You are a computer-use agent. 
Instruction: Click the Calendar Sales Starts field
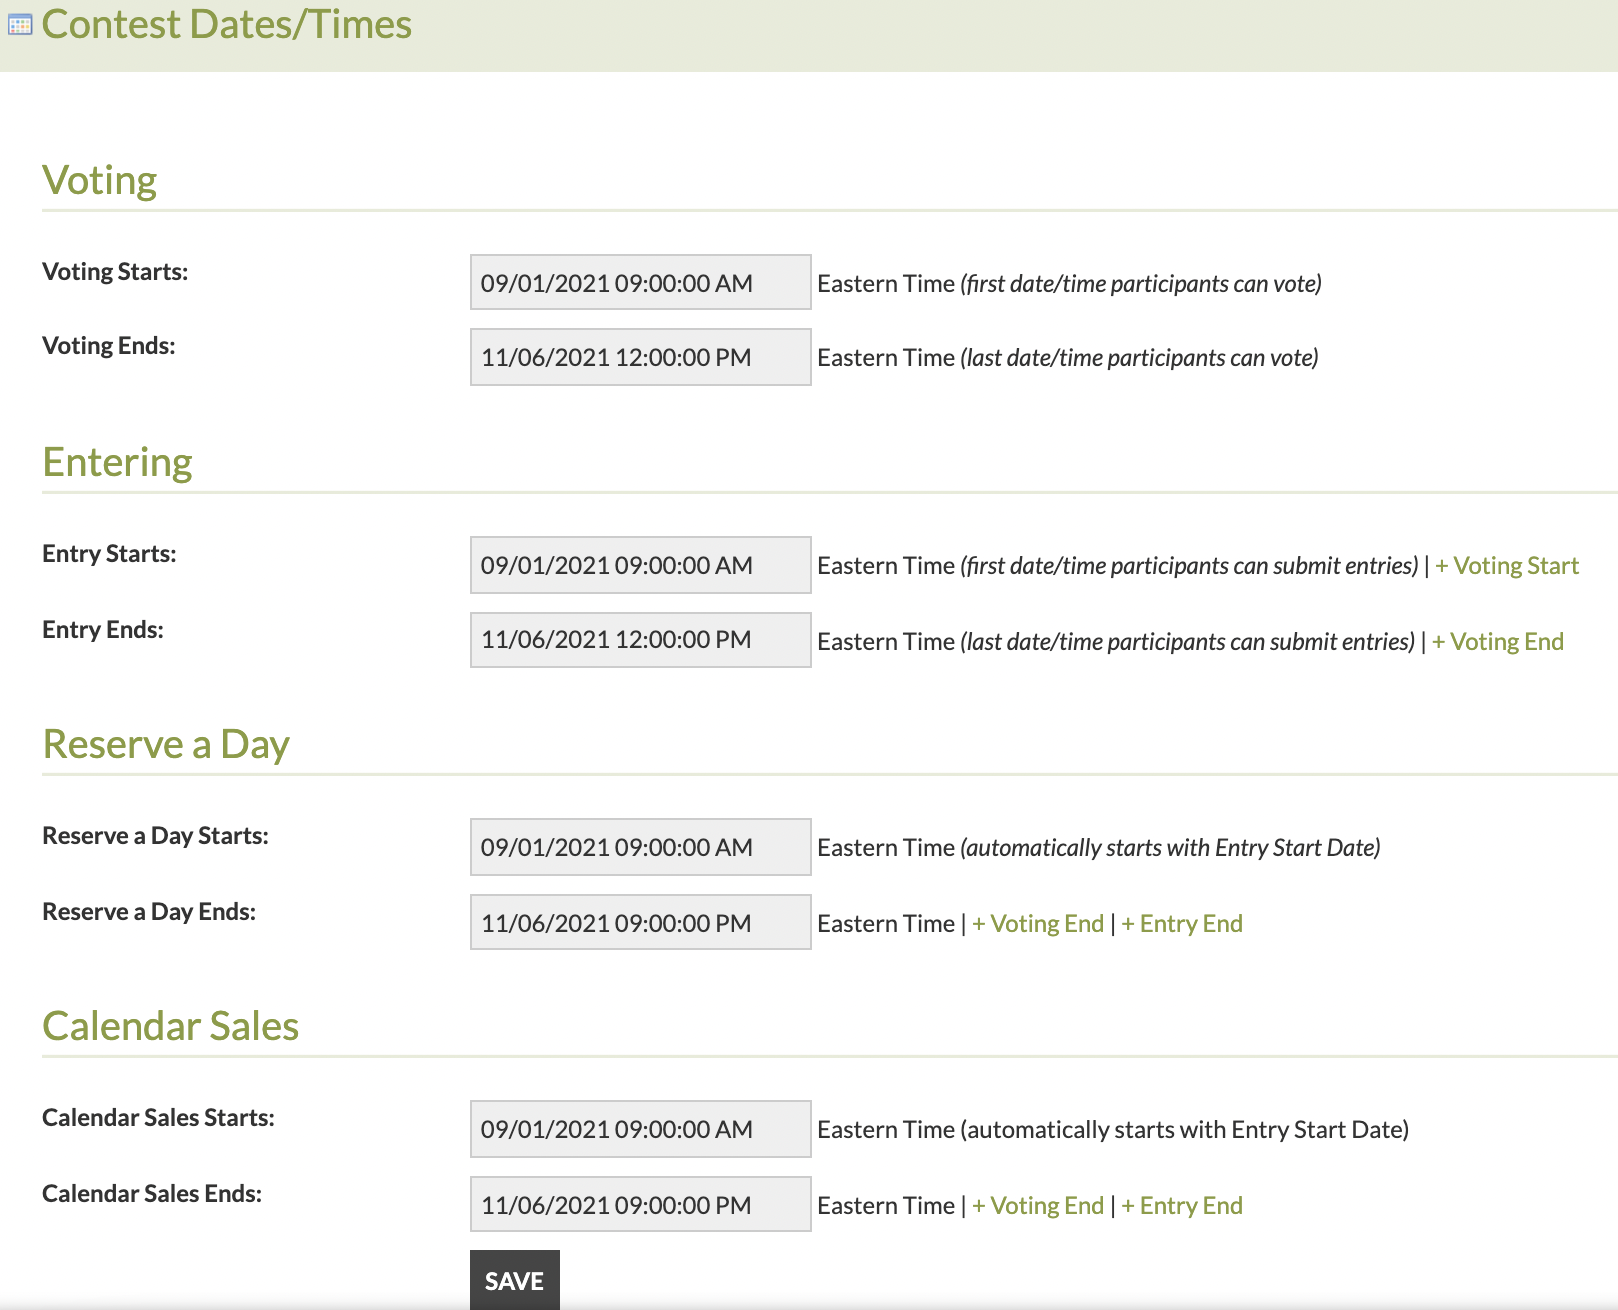pos(640,1129)
